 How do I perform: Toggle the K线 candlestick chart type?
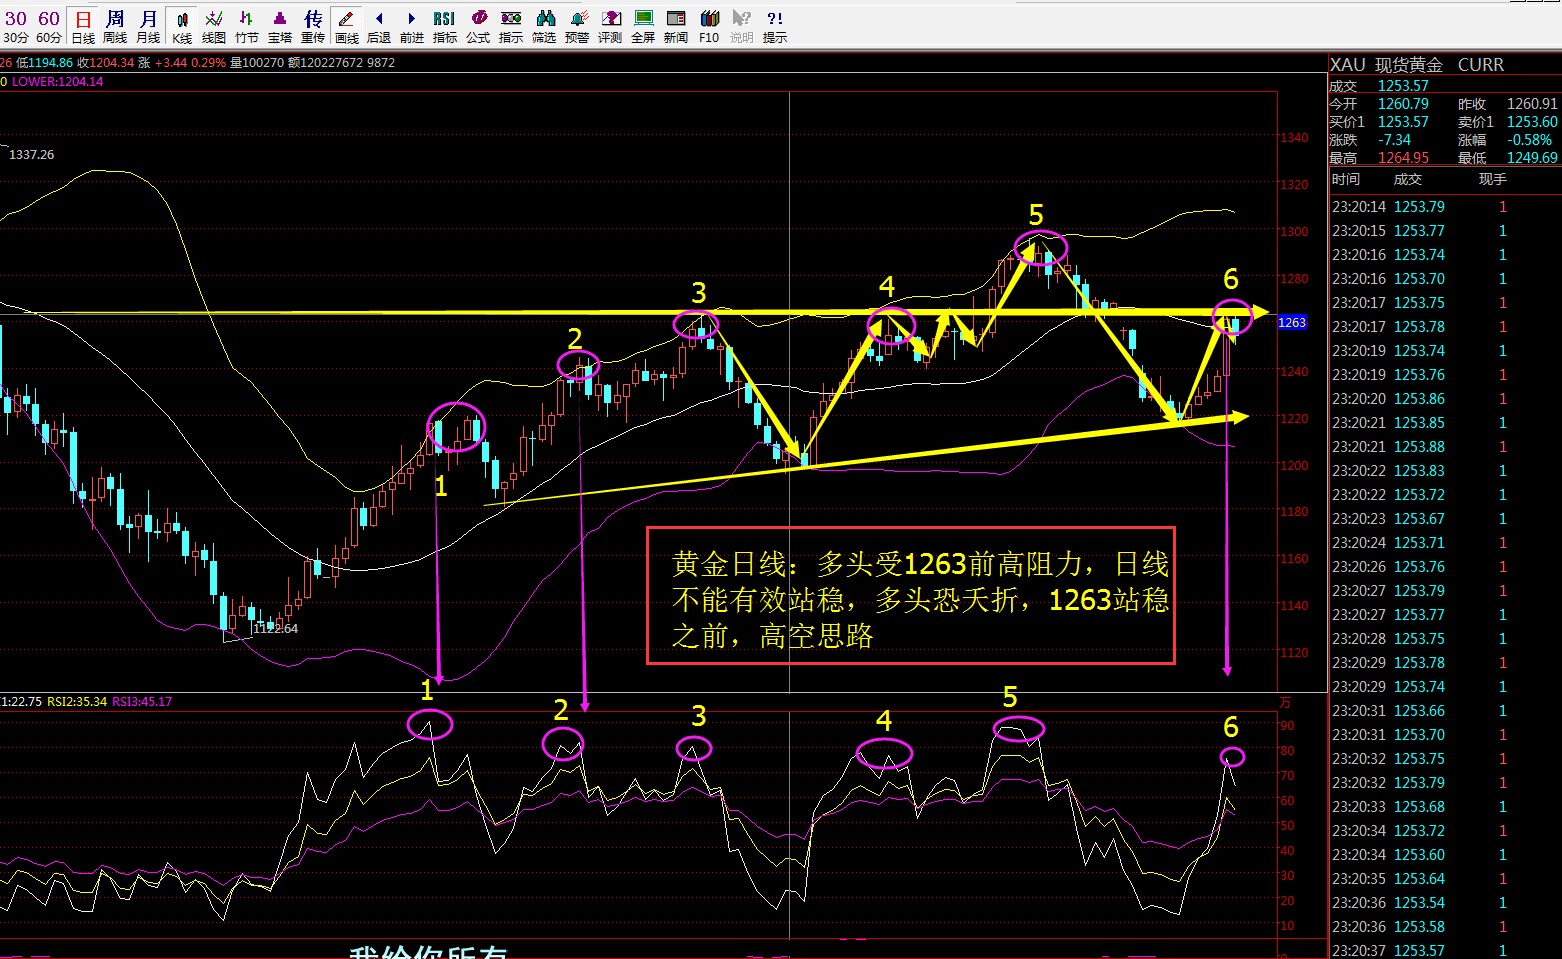coord(182,26)
